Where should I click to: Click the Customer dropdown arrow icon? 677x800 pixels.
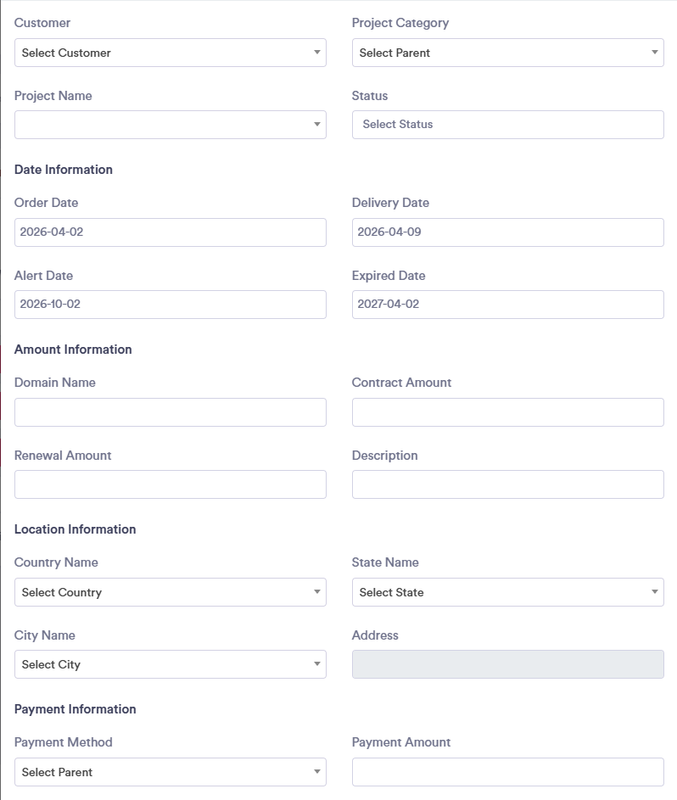click(x=317, y=52)
